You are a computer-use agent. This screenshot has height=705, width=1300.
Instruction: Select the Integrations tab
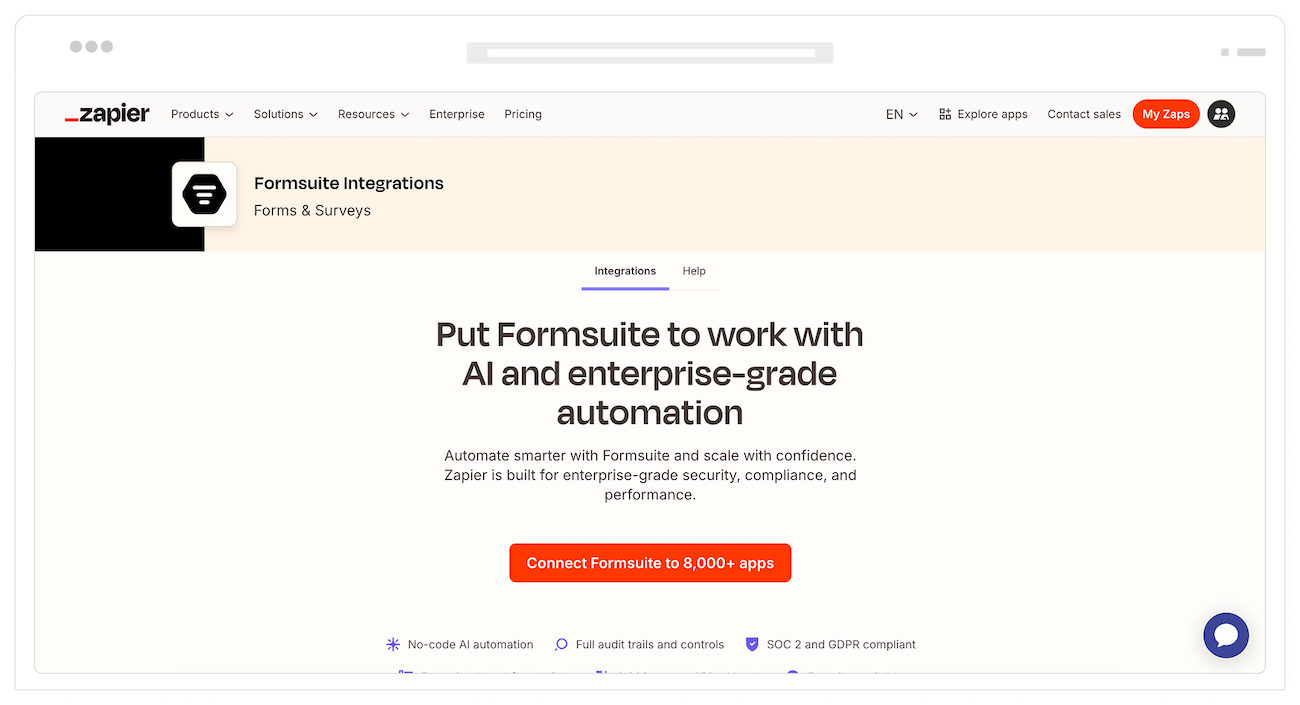point(625,271)
